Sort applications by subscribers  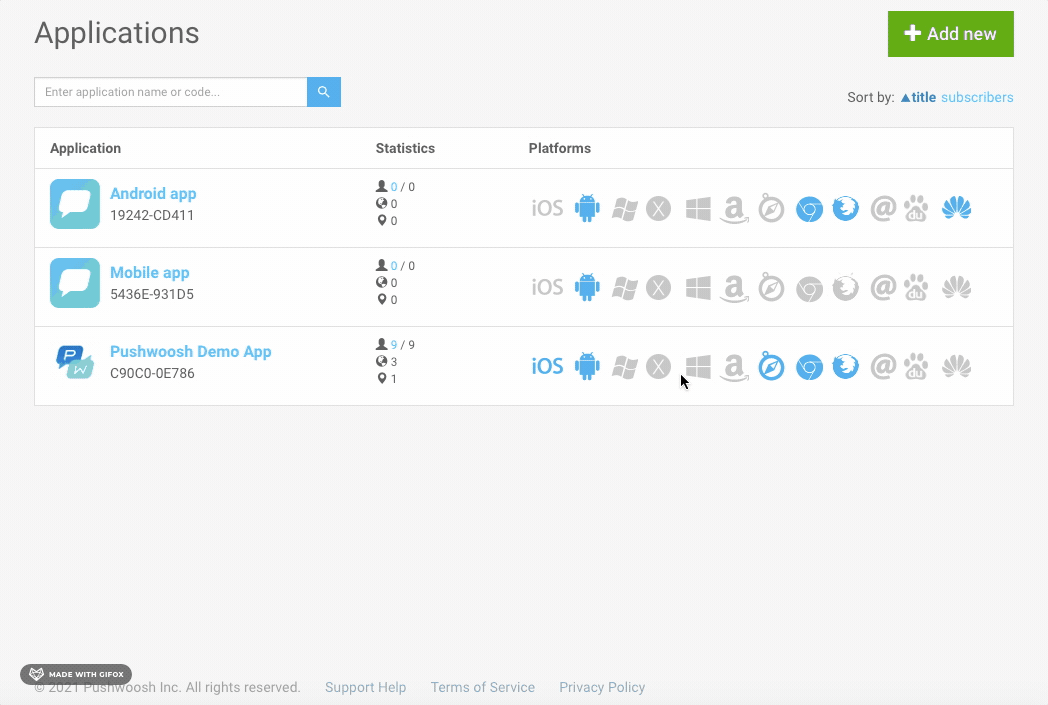977,98
